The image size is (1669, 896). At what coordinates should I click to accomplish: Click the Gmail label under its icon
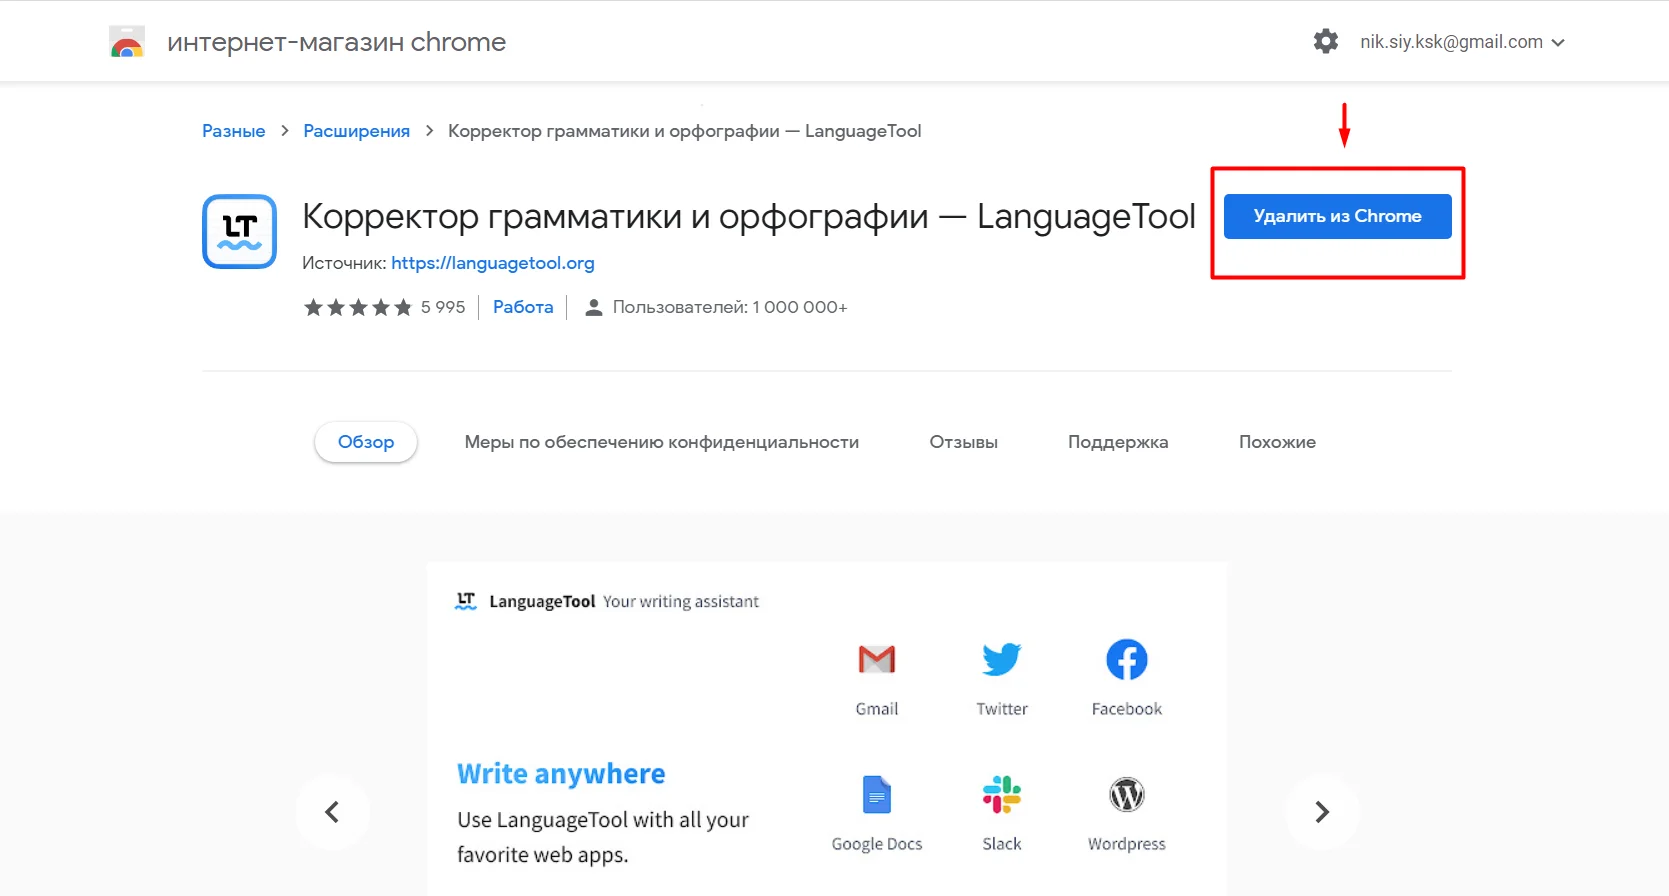click(877, 709)
